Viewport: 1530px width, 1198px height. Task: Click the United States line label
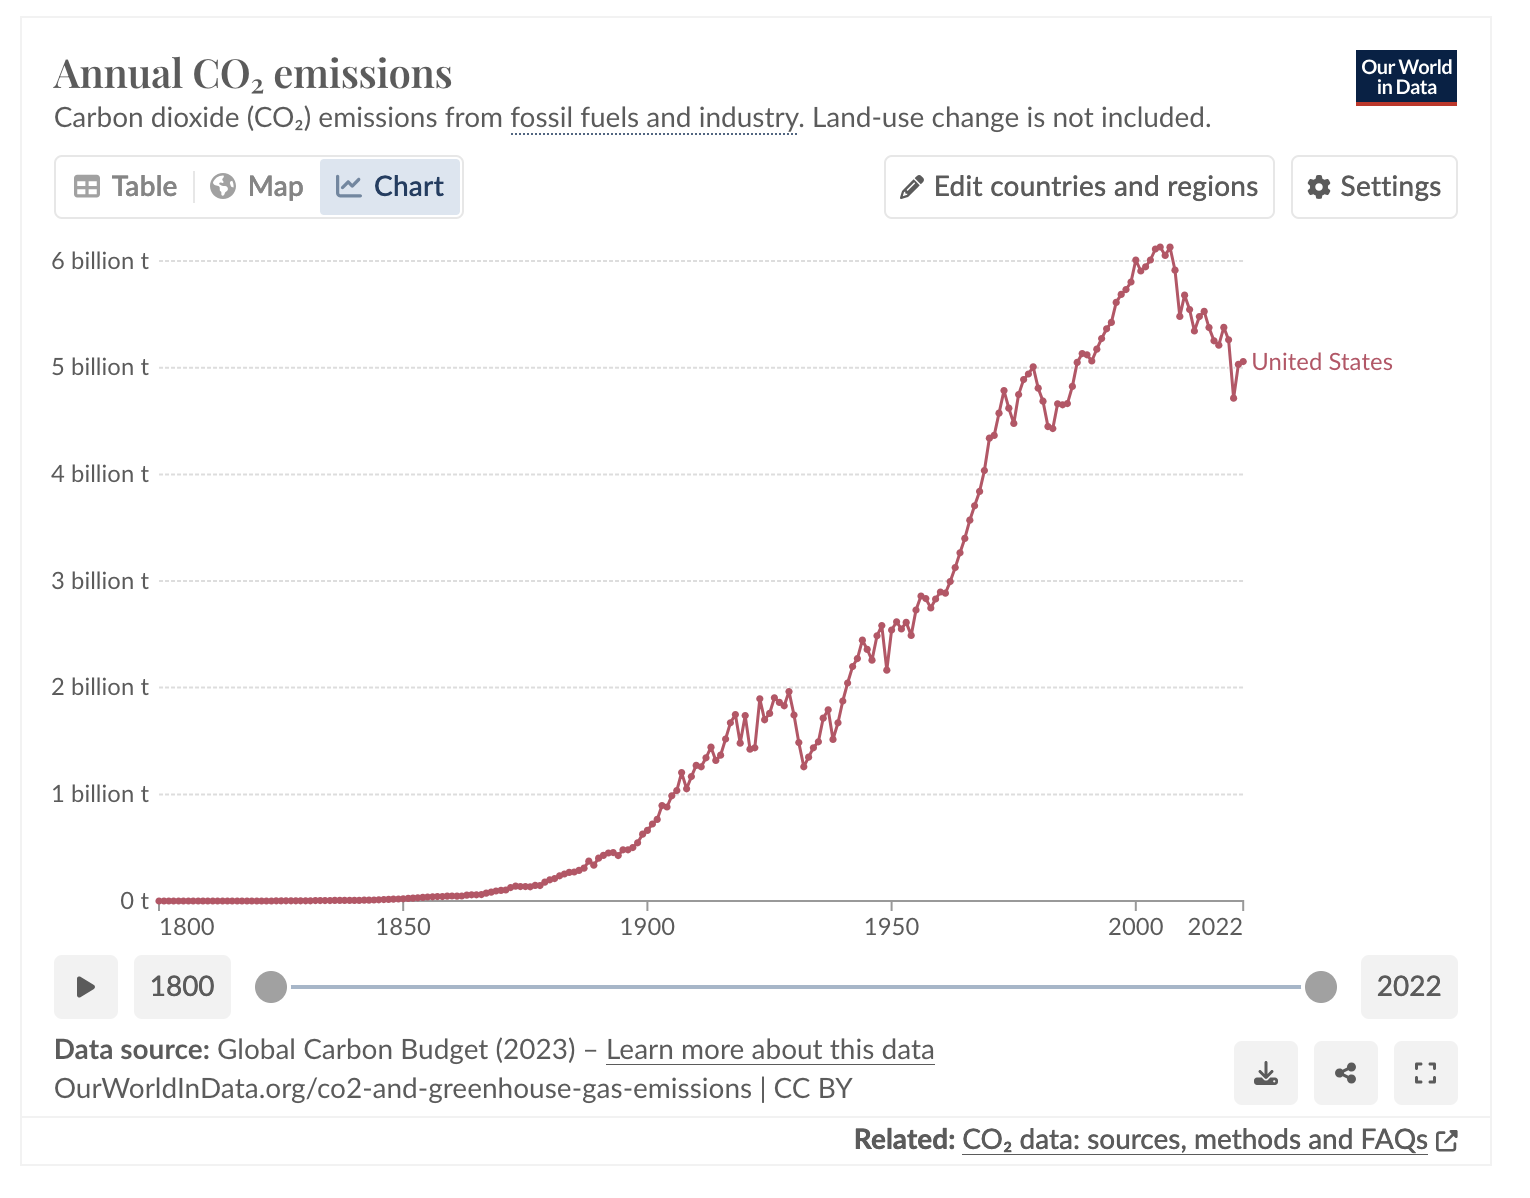[1321, 362]
